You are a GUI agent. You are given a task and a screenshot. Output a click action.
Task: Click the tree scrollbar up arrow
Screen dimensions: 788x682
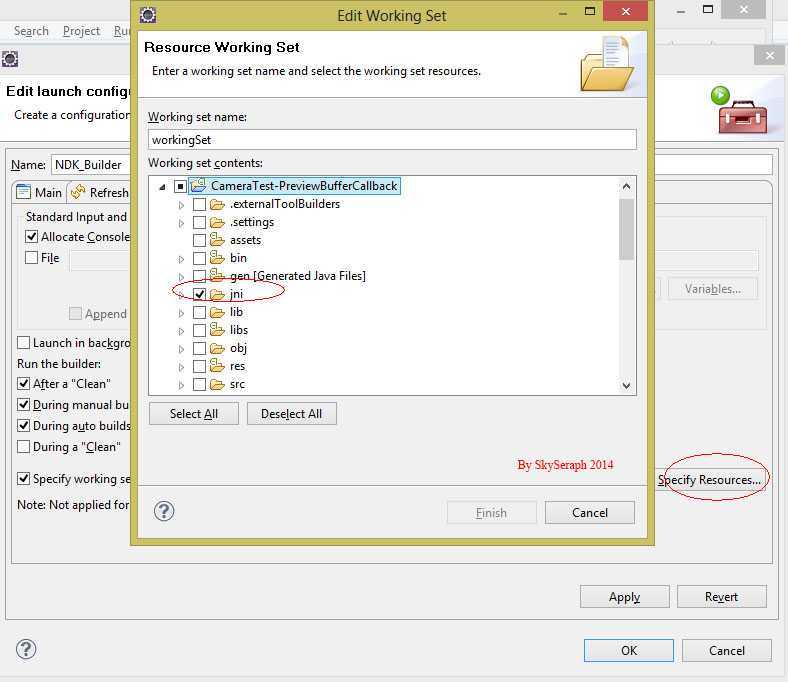pos(626,186)
